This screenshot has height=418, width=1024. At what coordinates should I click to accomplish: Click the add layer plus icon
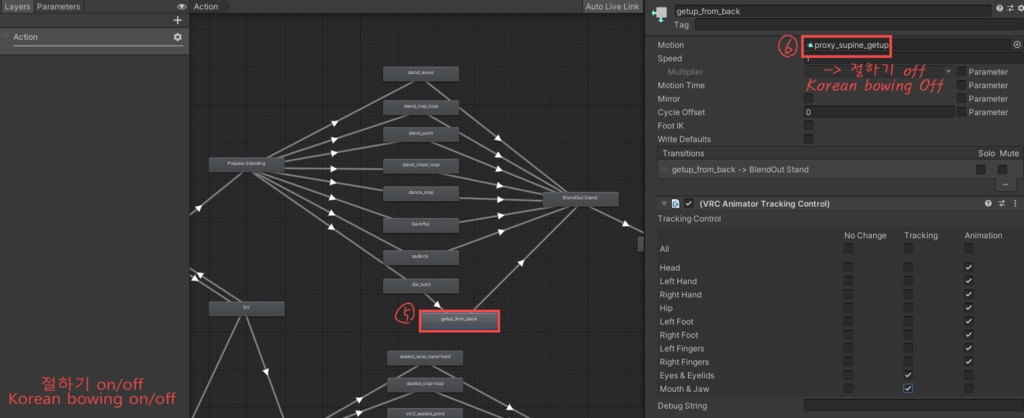(177, 20)
